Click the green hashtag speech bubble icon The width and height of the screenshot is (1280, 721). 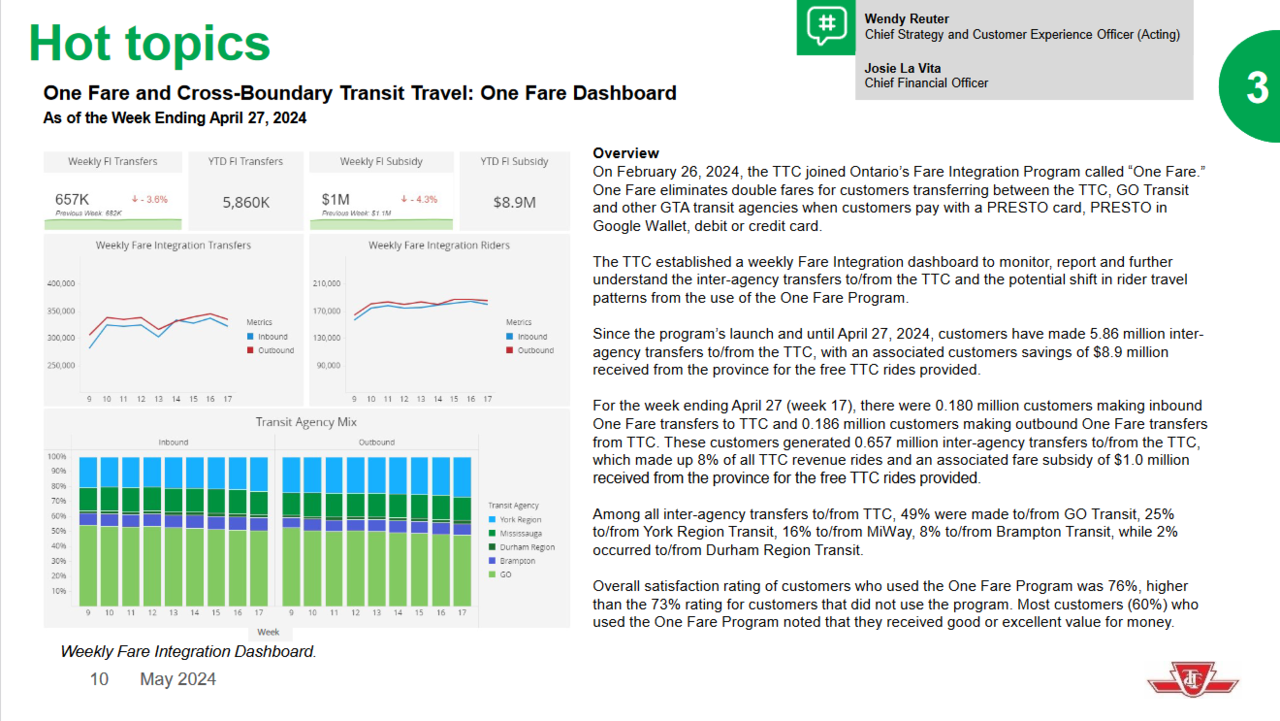826,27
